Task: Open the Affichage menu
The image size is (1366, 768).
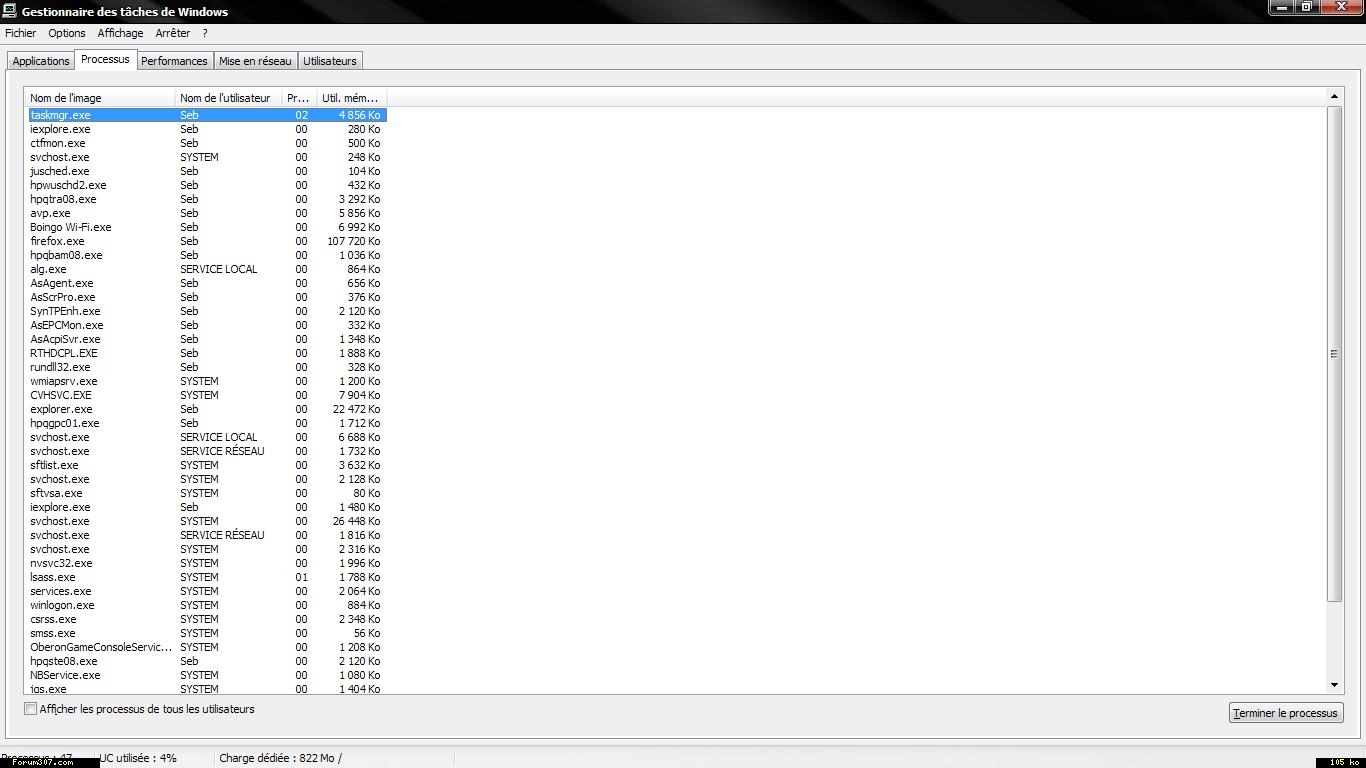Action: 120,33
